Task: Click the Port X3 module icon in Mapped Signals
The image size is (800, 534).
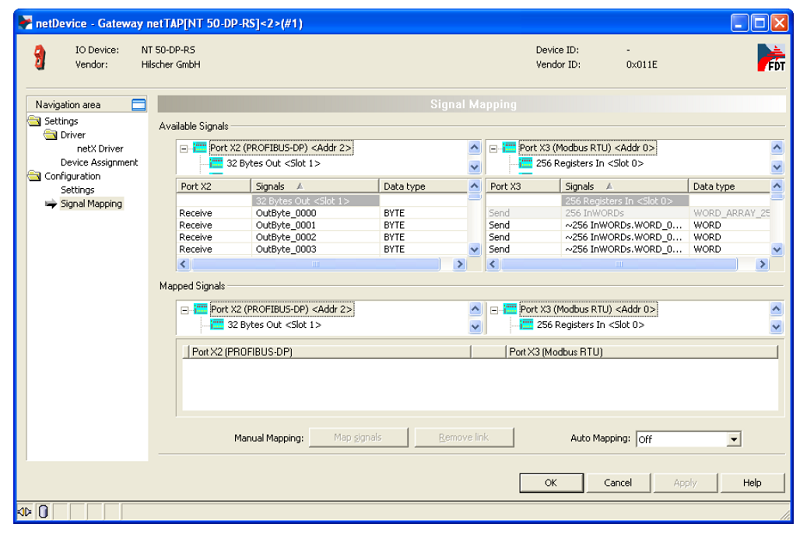Action: pos(510,309)
